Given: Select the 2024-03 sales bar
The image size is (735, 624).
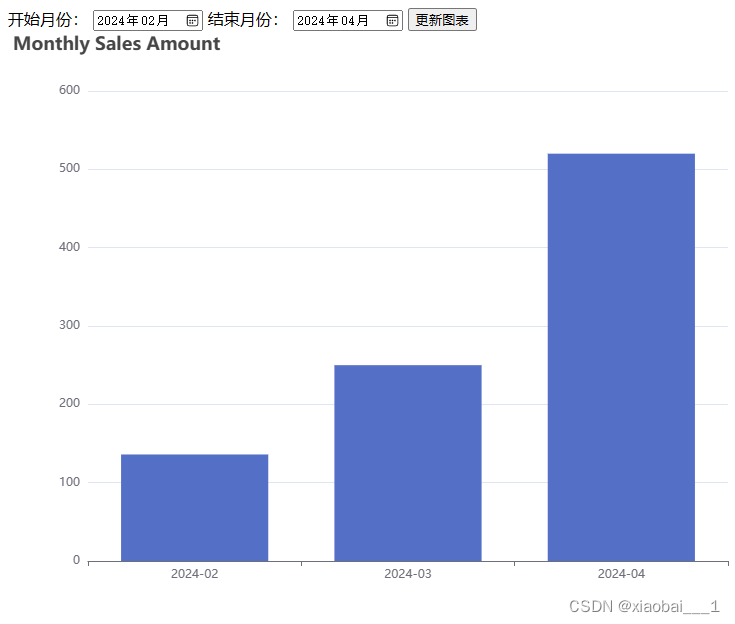Looking at the screenshot, I should coord(408,463).
